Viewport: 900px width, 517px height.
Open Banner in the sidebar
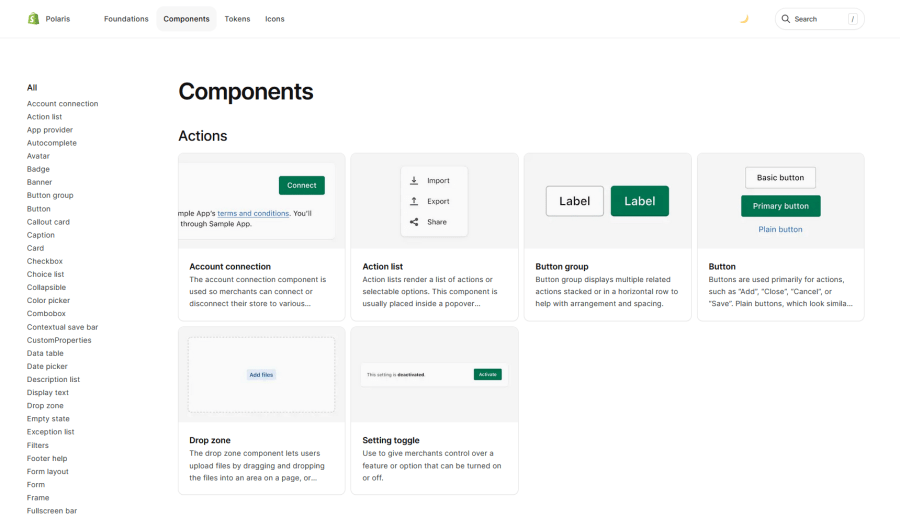coord(39,182)
